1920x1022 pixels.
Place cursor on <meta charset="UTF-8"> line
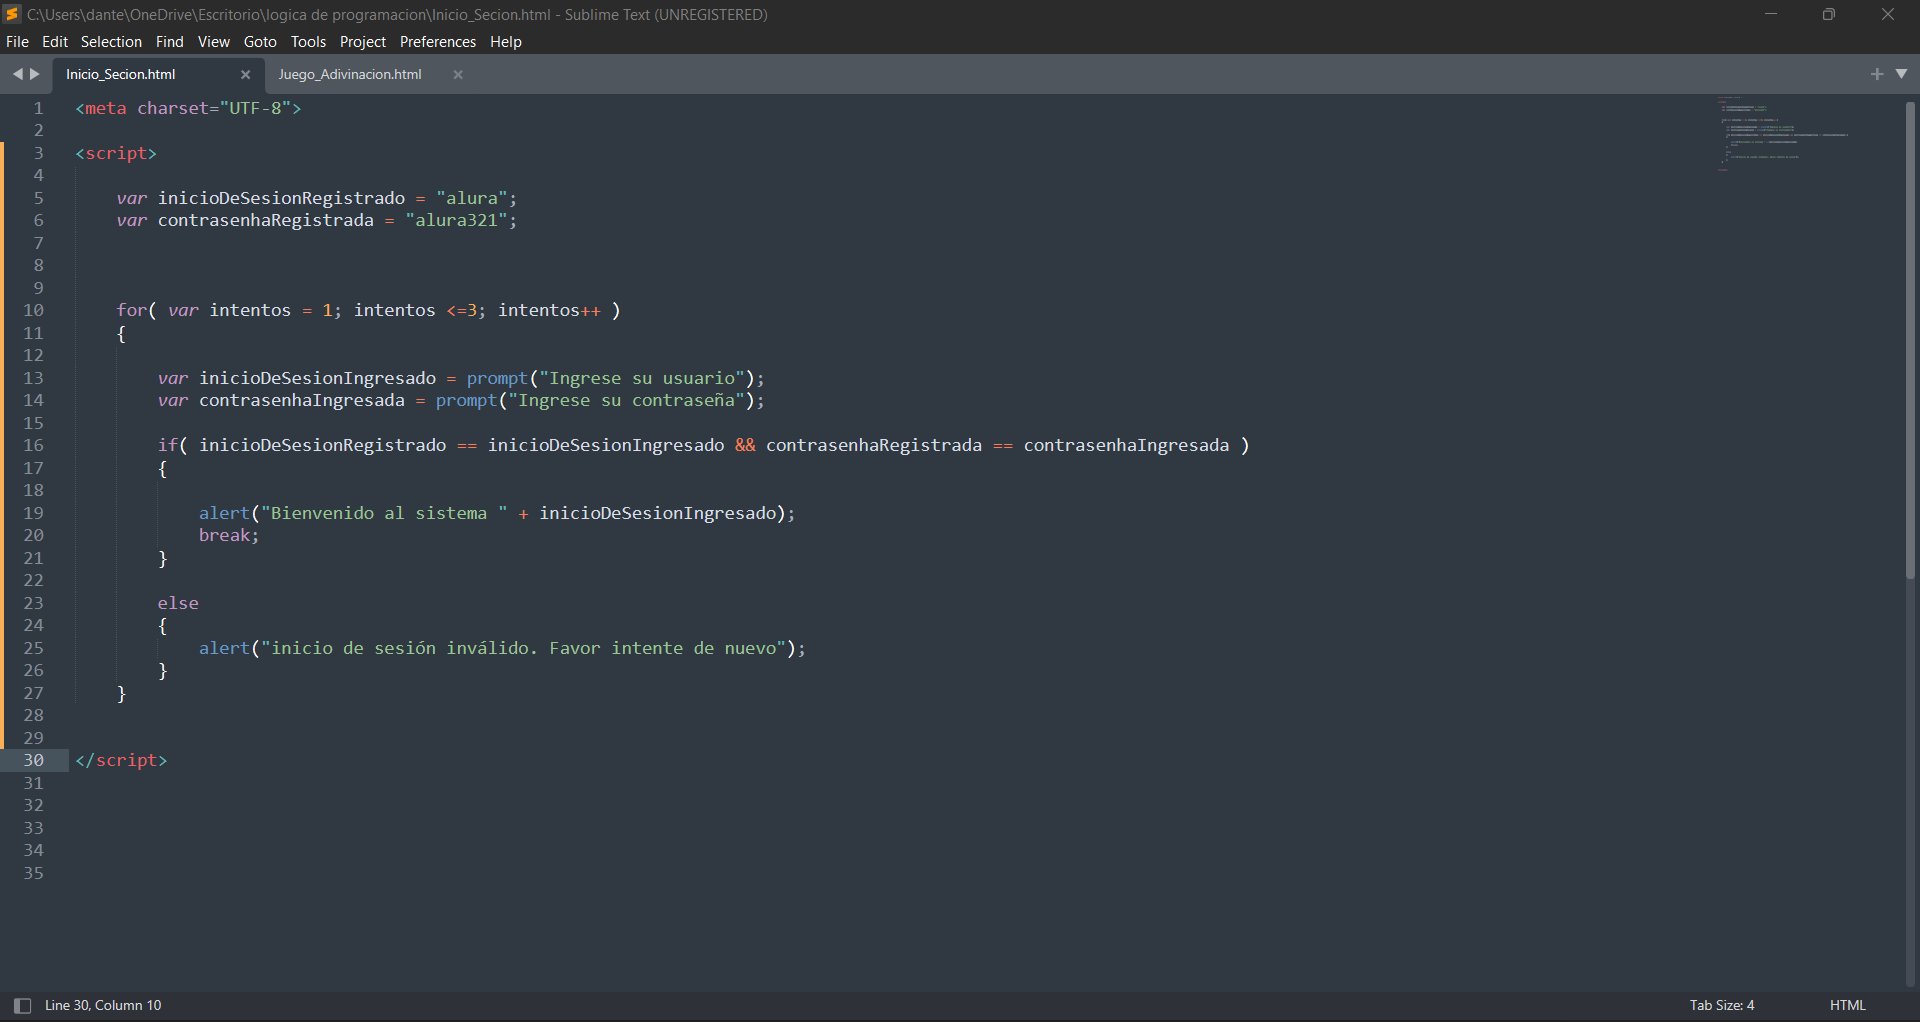[x=188, y=108]
